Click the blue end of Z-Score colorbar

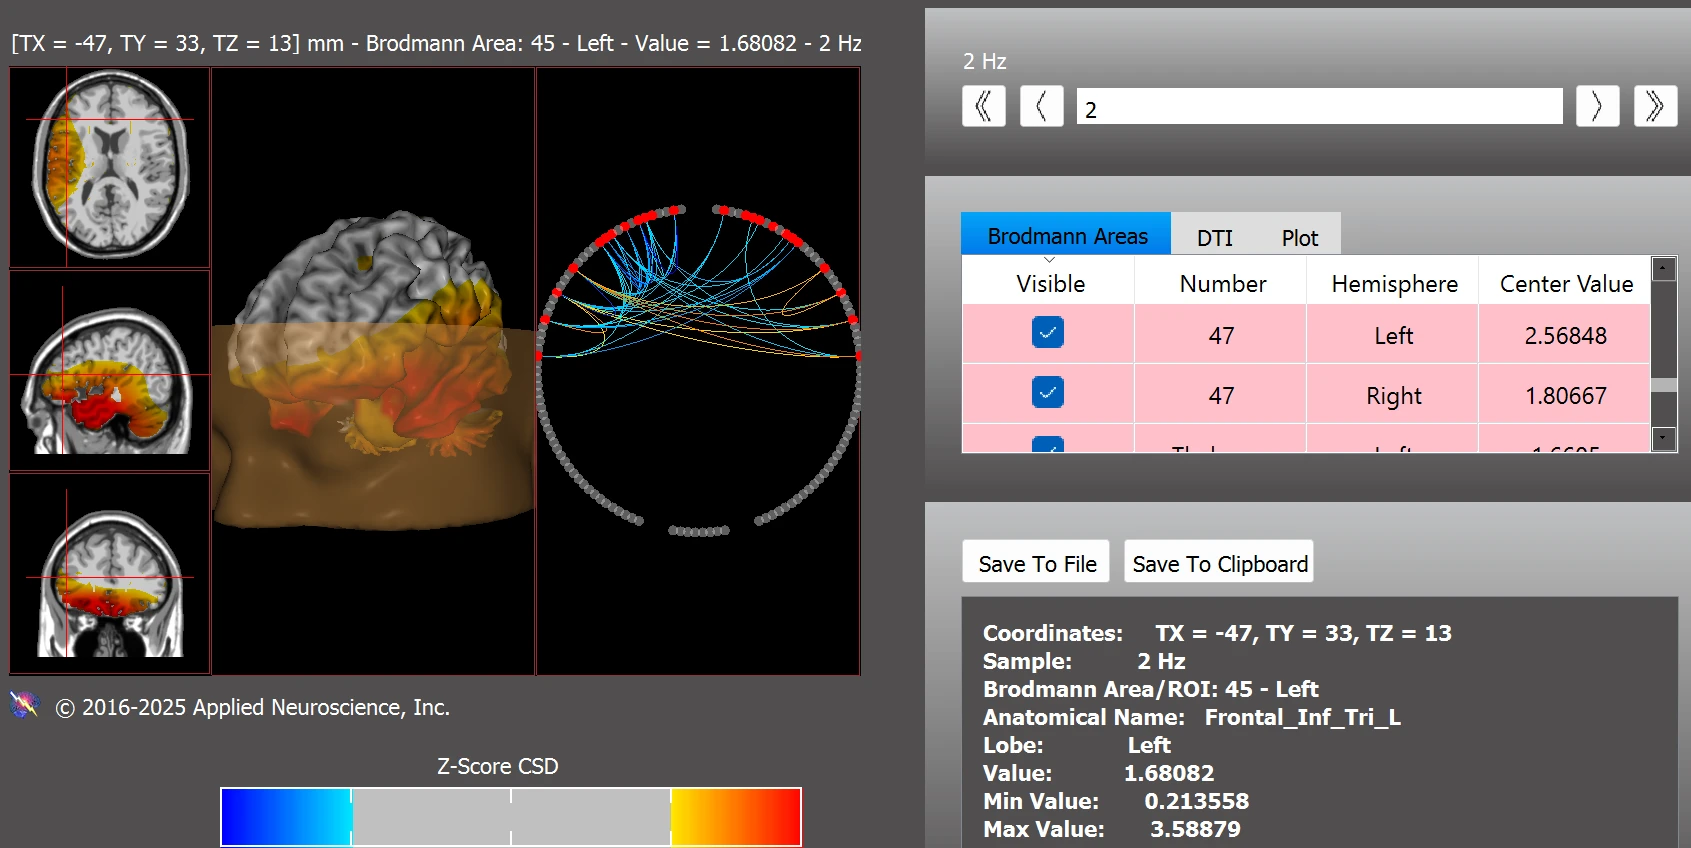[x=286, y=817]
